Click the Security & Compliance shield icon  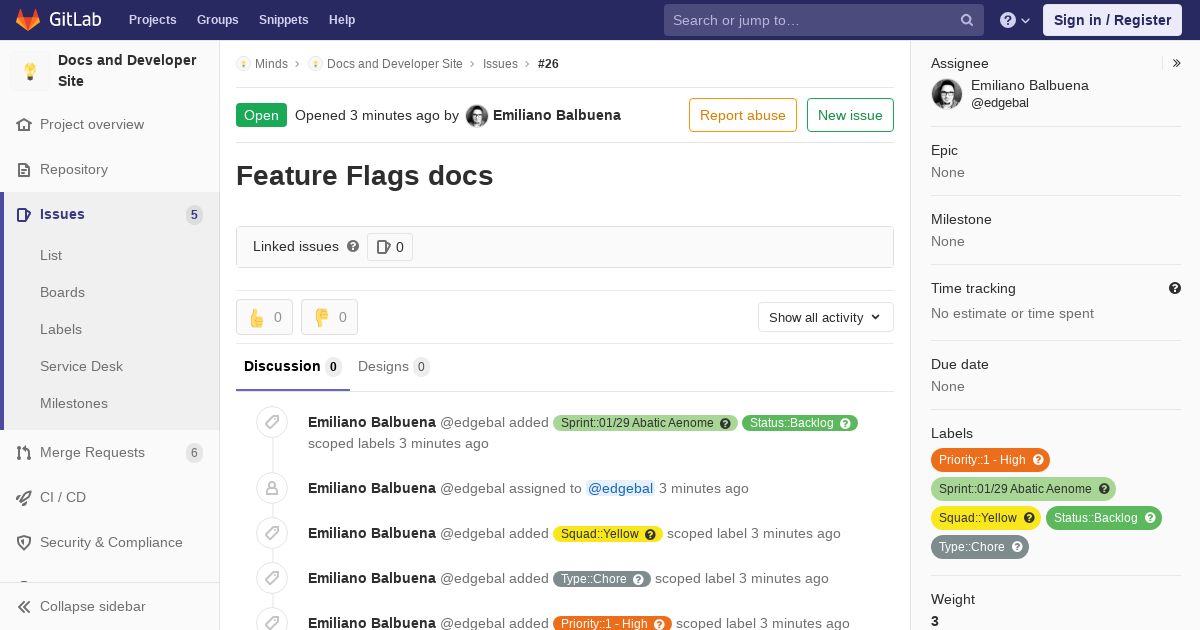[x=24, y=543]
